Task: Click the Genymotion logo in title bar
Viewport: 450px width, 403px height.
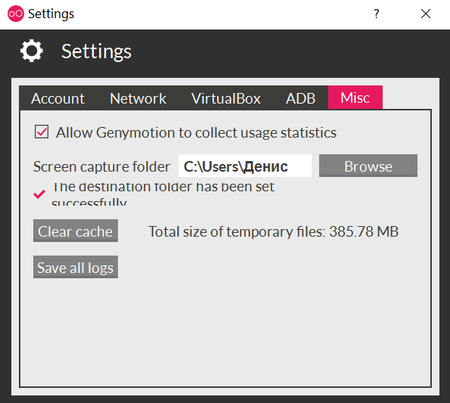Action: click(x=16, y=14)
